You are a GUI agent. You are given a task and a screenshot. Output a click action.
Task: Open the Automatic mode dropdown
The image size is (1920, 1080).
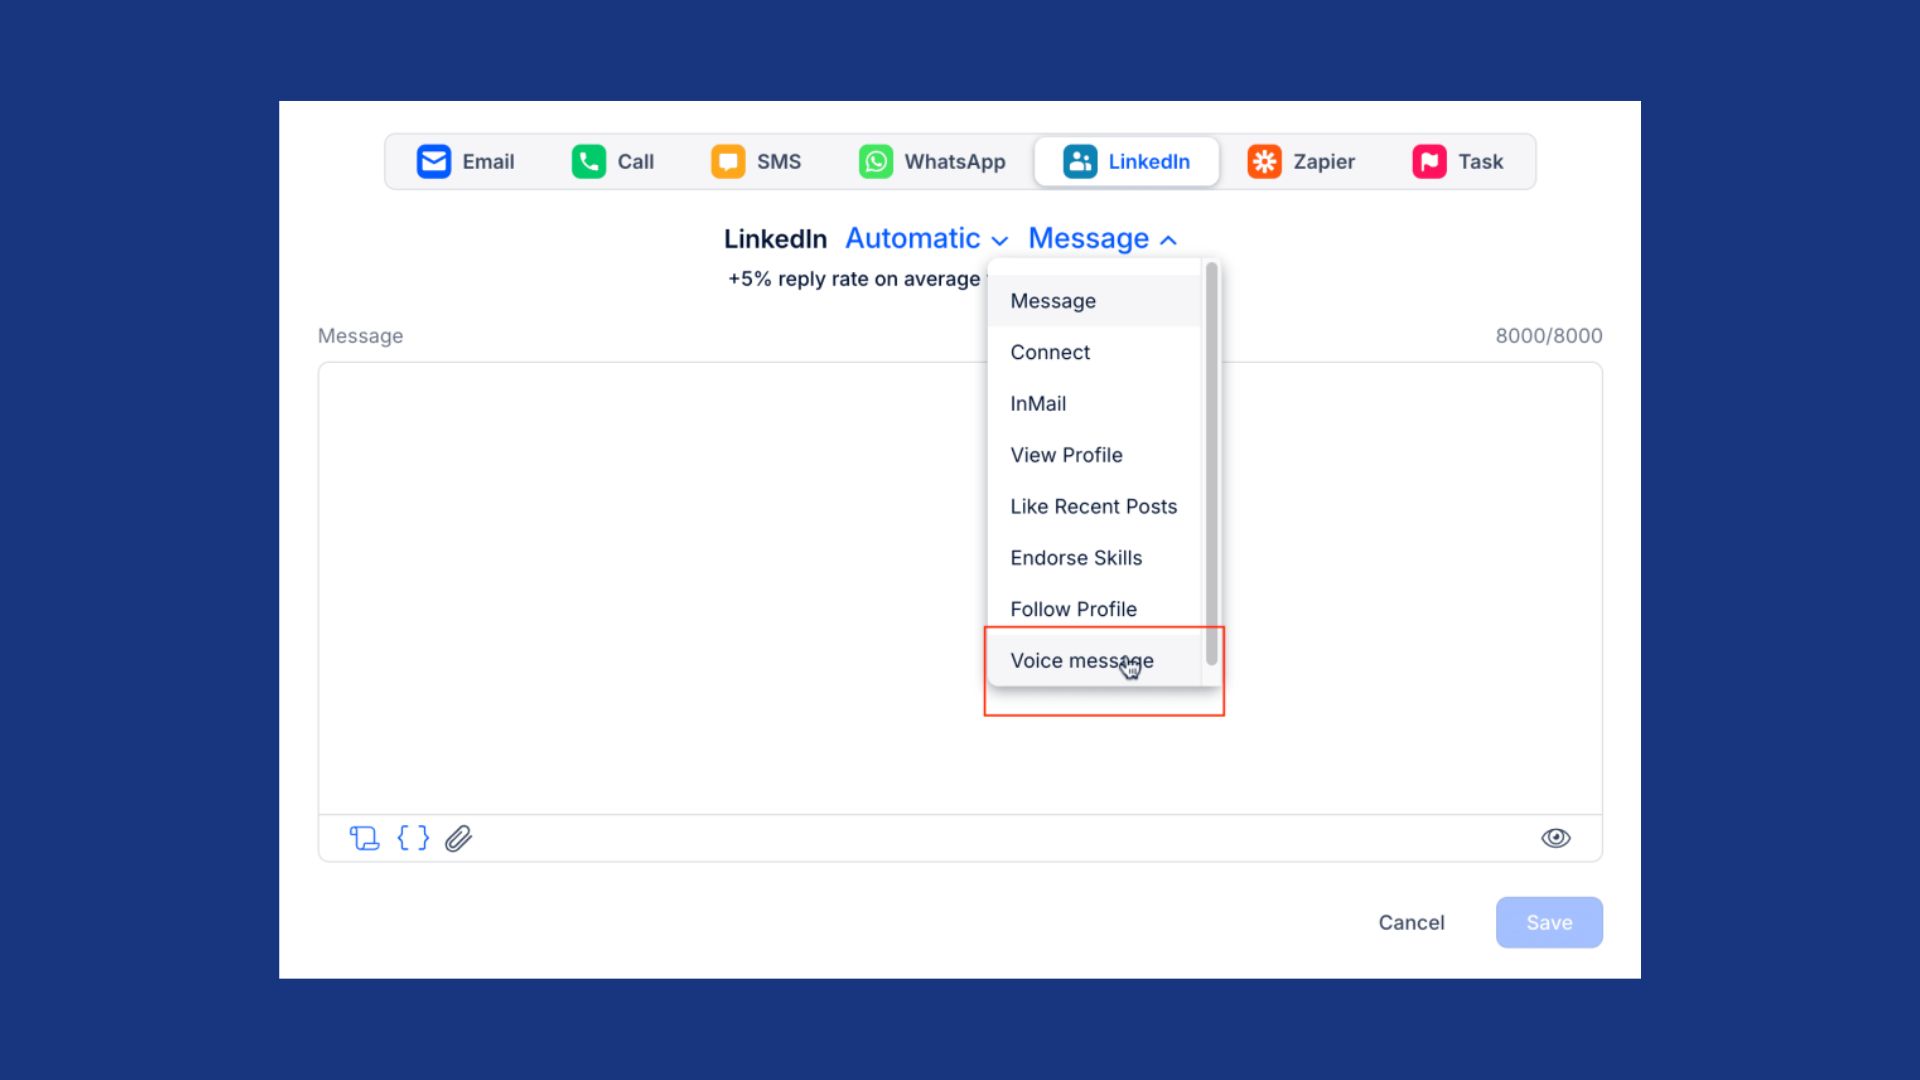point(925,238)
